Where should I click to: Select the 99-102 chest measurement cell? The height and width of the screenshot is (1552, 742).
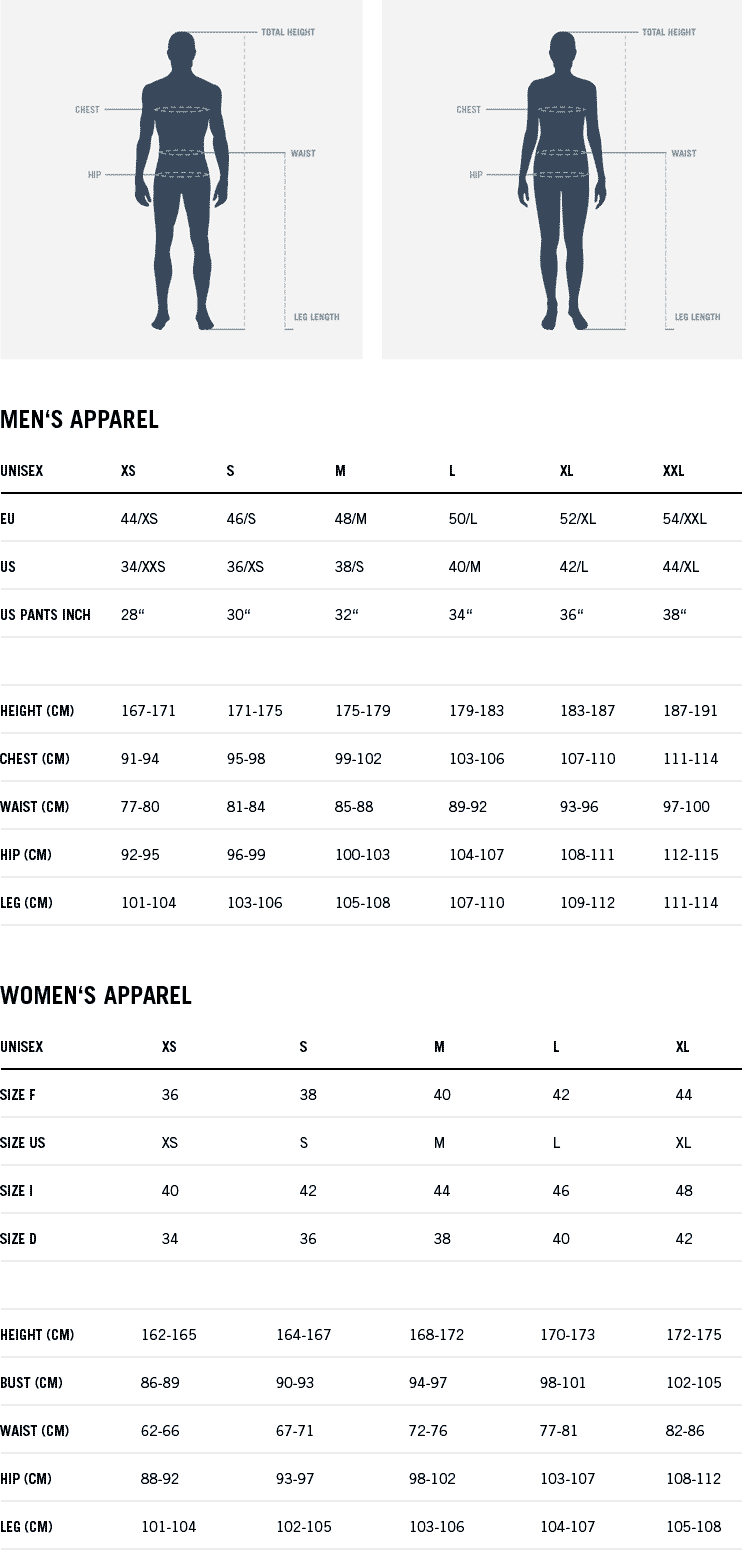[x=358, y=759]
